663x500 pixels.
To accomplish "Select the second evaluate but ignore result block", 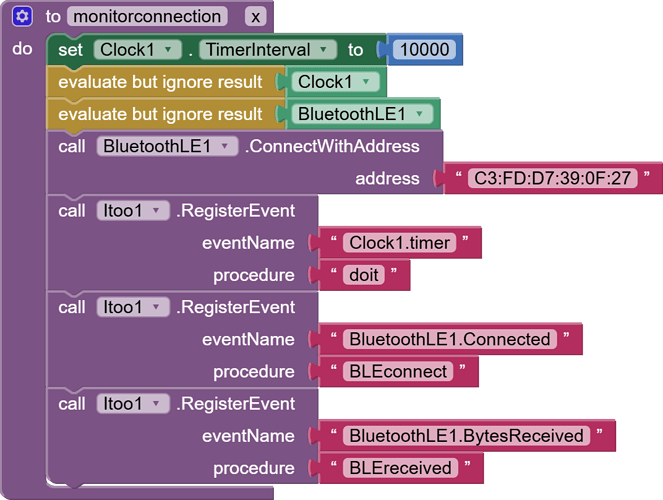I will (x=160, y=114).
